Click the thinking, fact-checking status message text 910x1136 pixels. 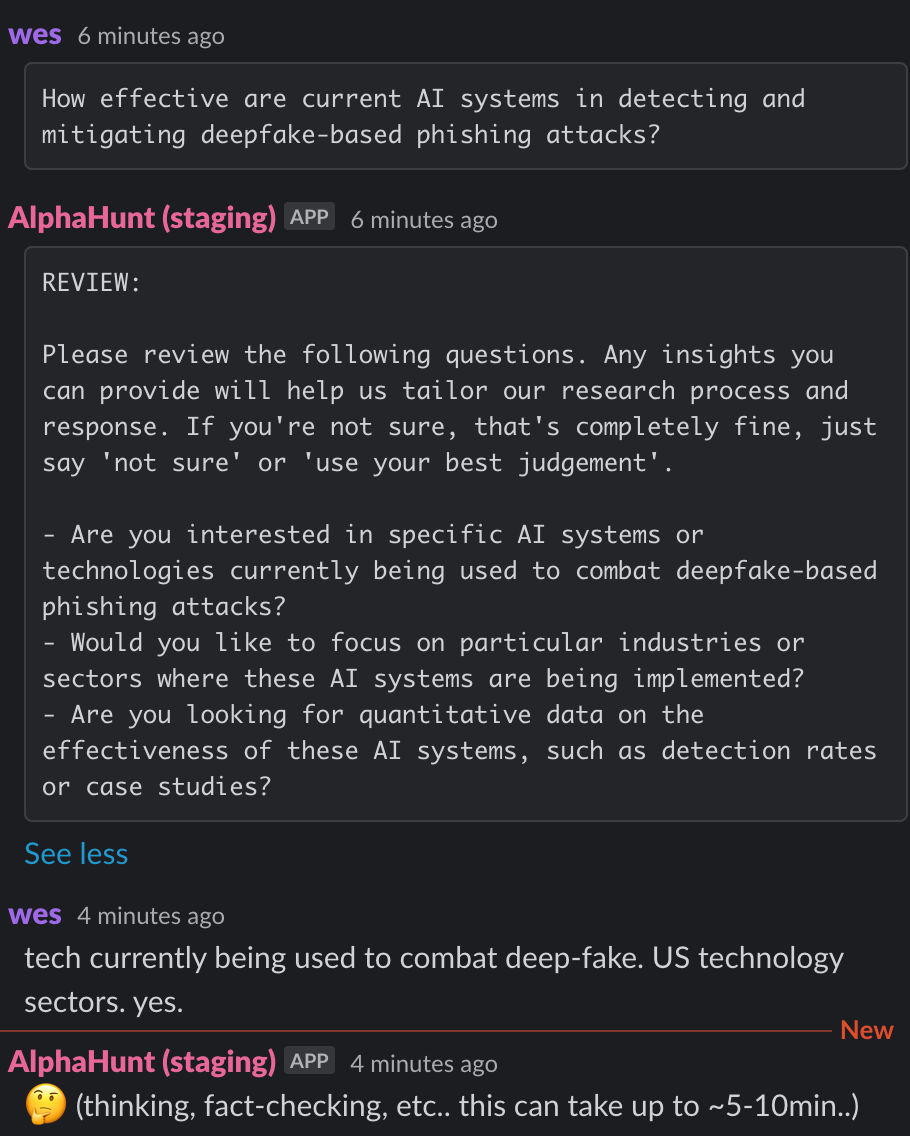[467, 1106]
